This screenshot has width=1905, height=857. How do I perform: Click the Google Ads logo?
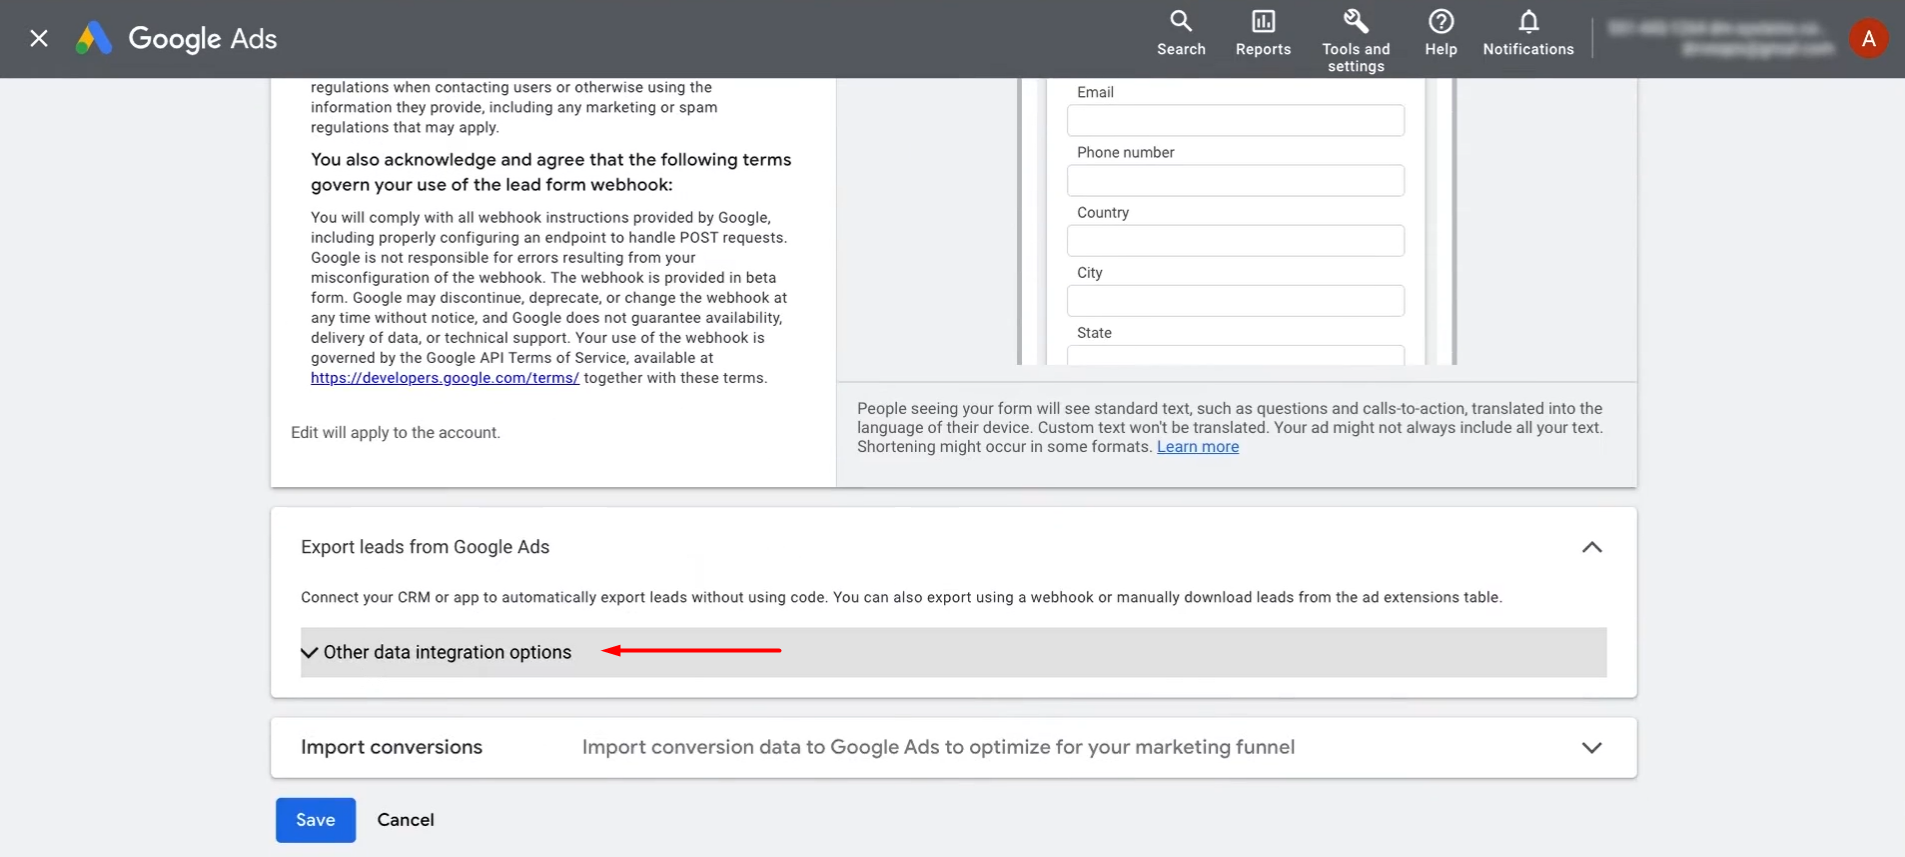point(94,38)
